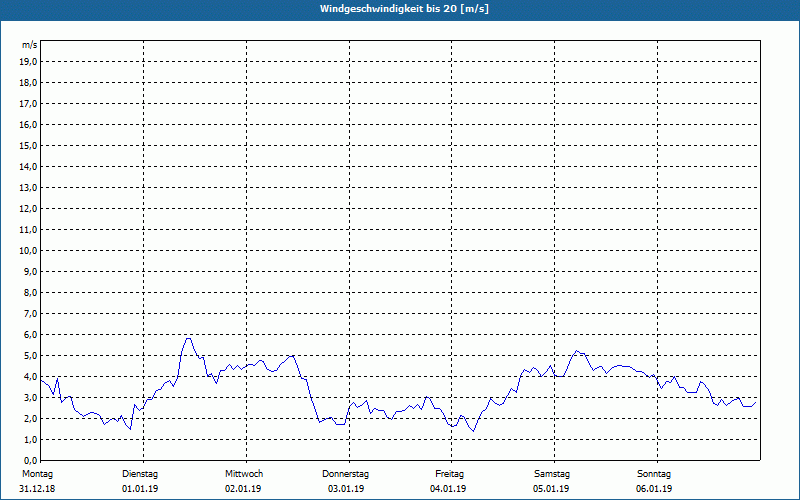Viewport: 800px width, 500px height.
Task: Click the 'Samstag' day label
Action: click(x=552, y=474)
